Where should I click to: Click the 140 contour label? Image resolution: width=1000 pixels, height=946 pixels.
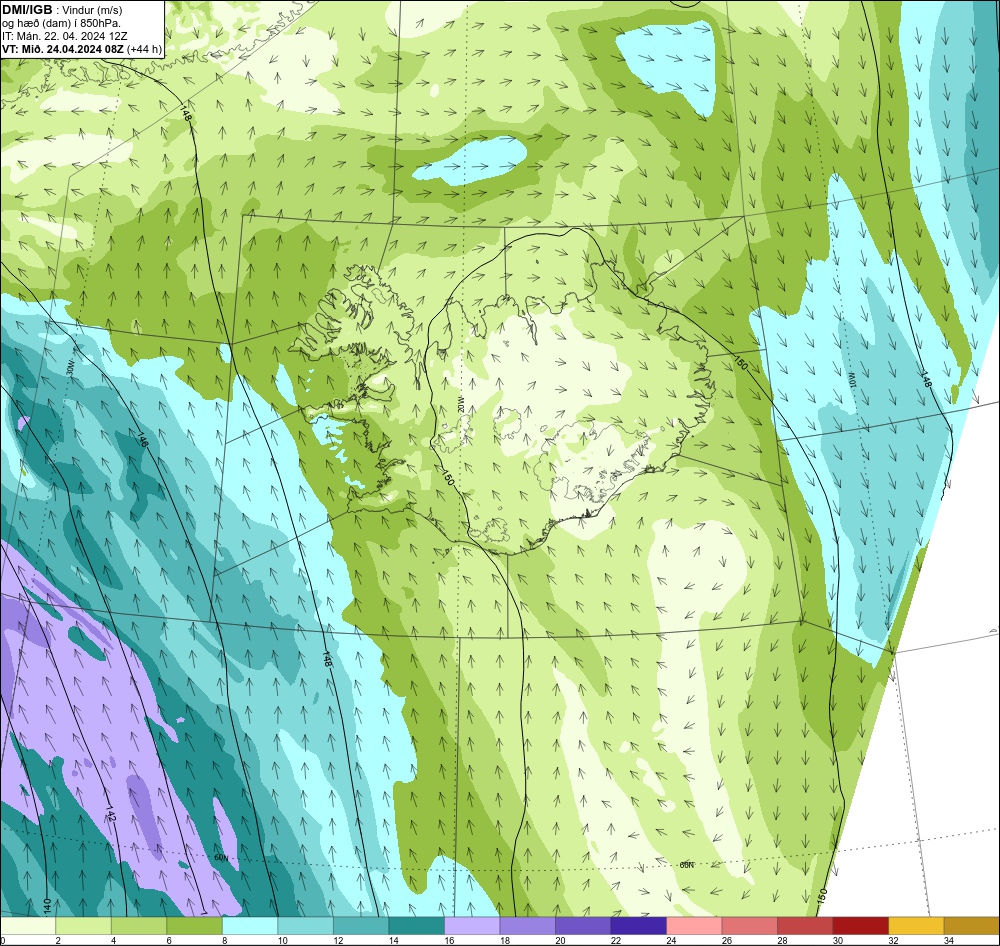[47, 905]
